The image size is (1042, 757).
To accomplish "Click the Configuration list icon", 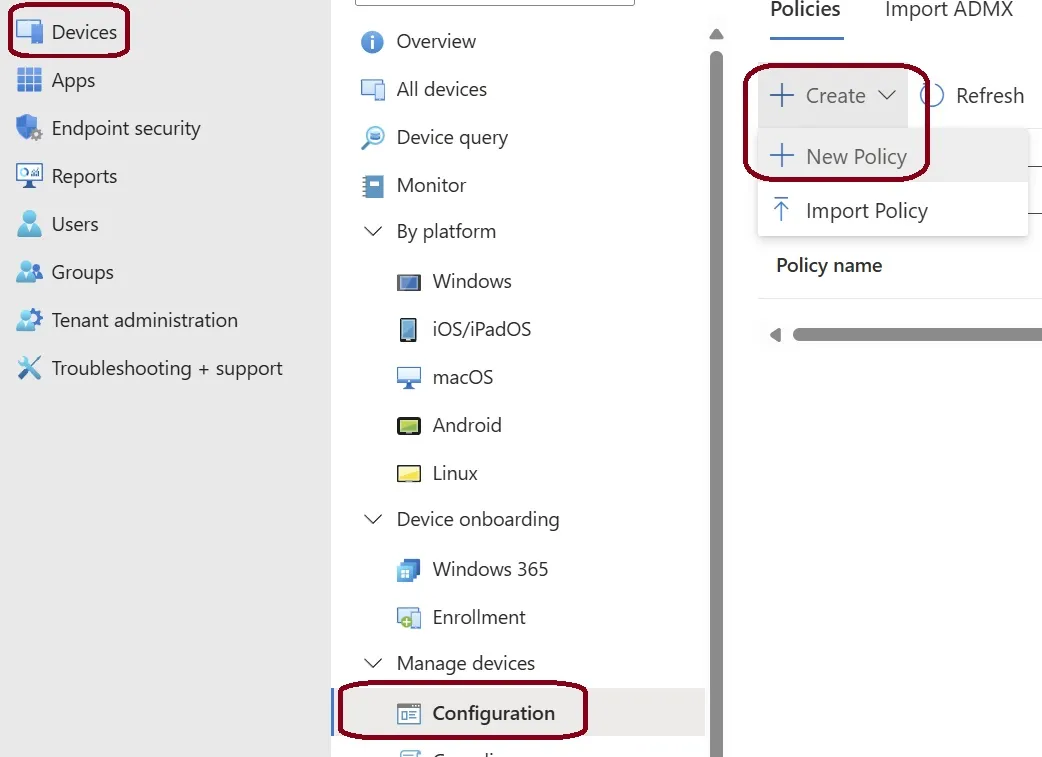I will tap(409, 714).
